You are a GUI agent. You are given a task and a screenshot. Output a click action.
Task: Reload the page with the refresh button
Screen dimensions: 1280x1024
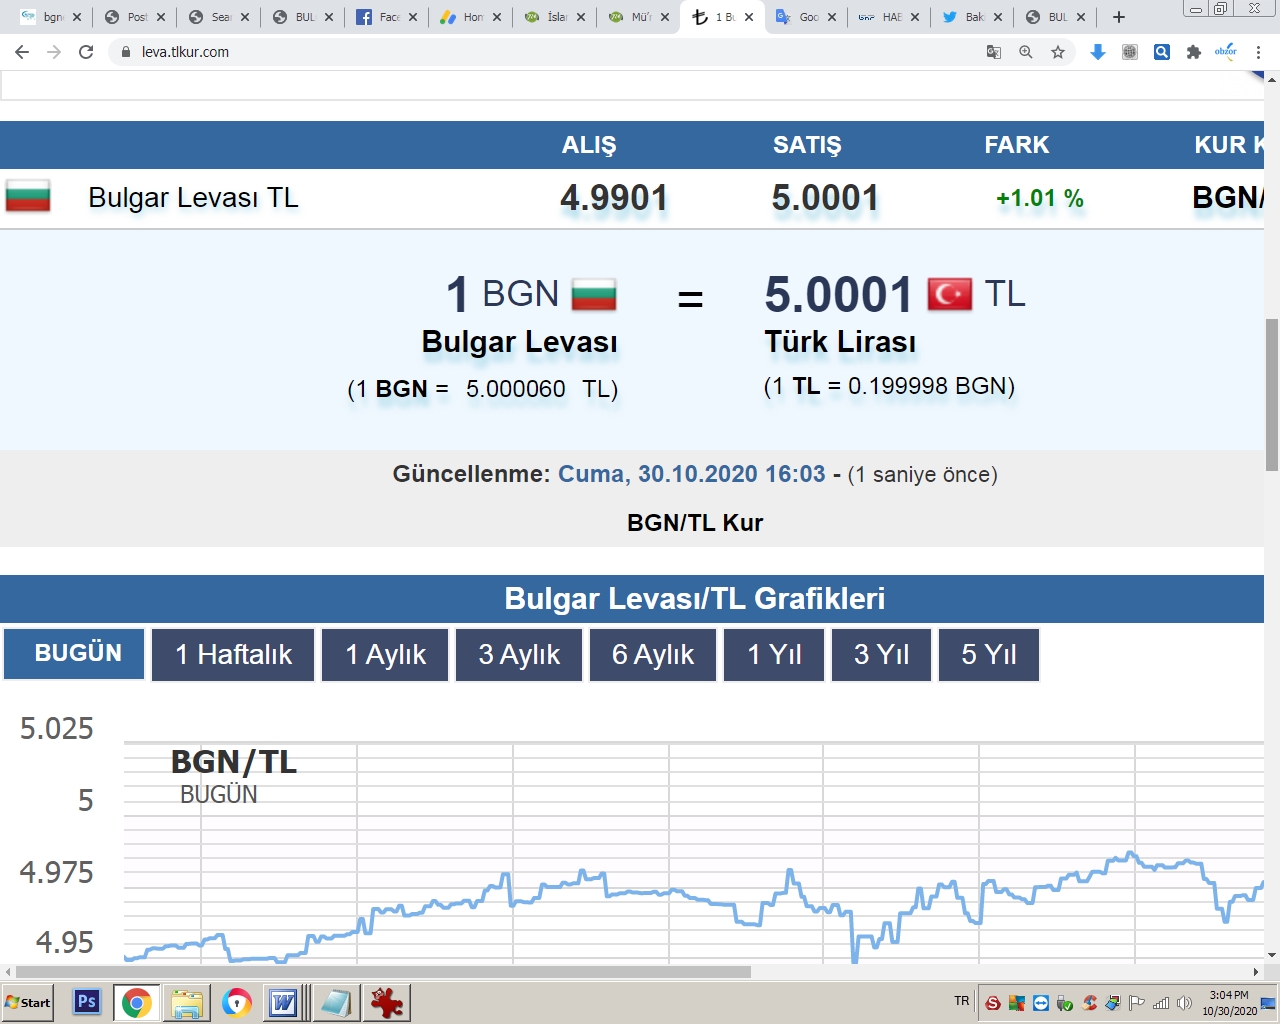coord(86,52)
